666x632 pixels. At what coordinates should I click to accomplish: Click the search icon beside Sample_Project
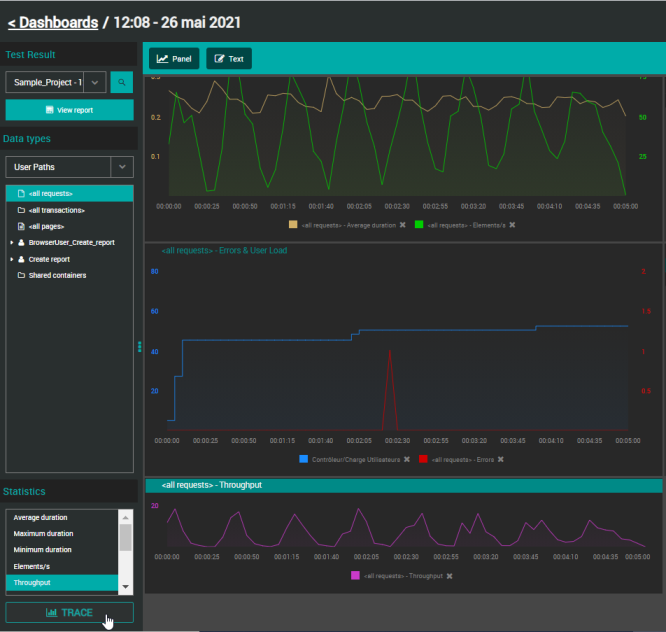tap(121, 83)
